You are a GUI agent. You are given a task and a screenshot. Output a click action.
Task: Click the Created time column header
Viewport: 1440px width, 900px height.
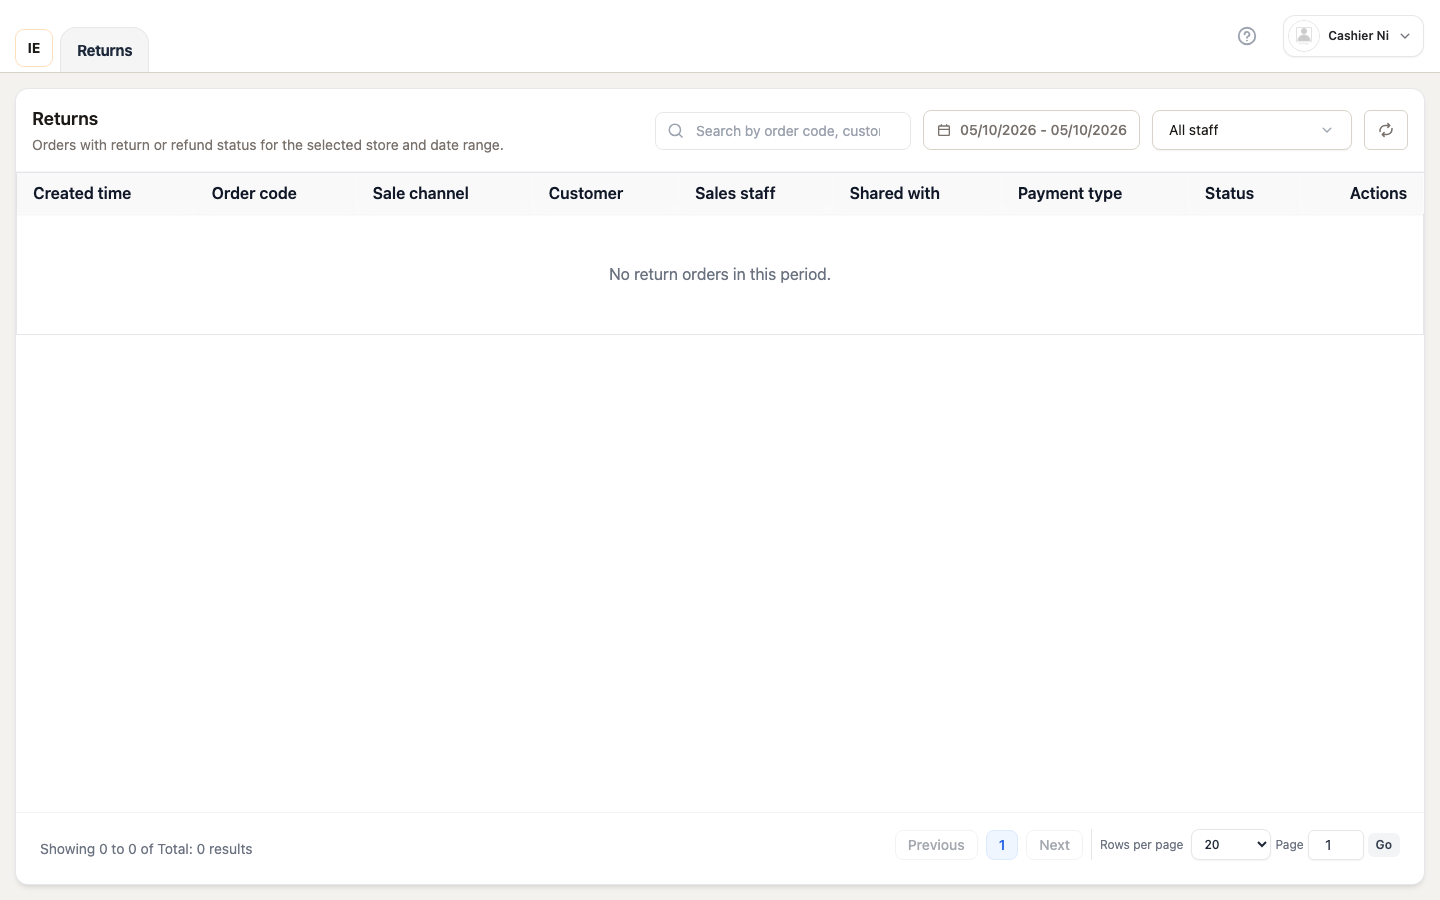pos(82,194)
